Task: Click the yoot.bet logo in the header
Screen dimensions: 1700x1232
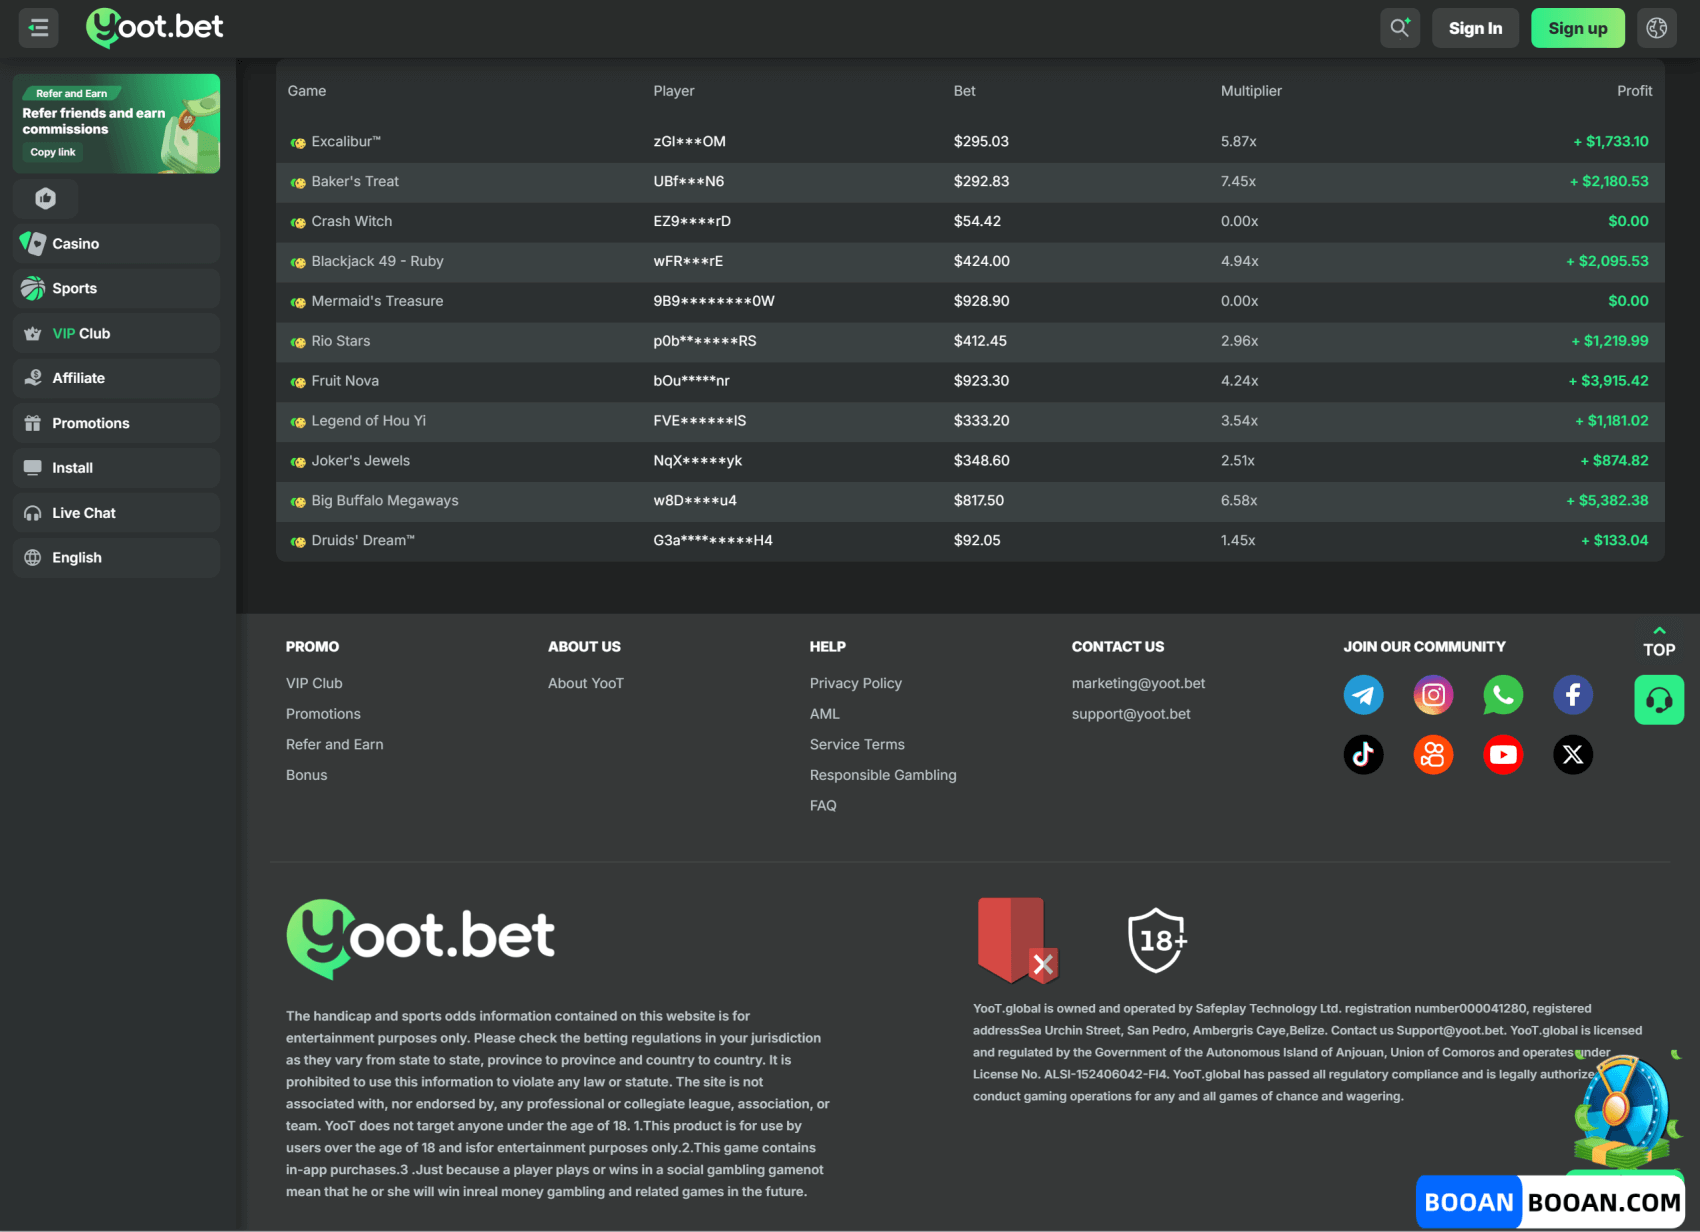Action: coord(155,28)
